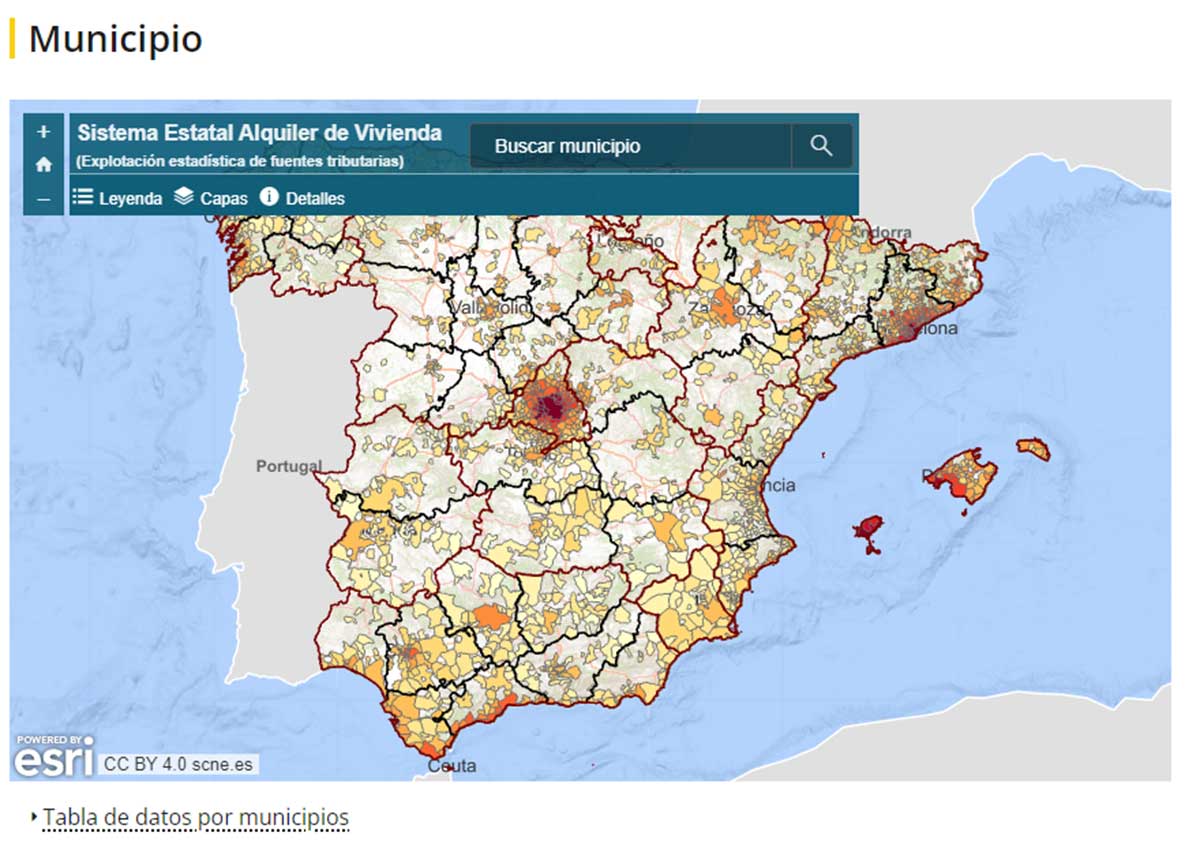Screen dimensions: 1200x855
Task: Click the Municipio section heading
Action: pos(115,39)
